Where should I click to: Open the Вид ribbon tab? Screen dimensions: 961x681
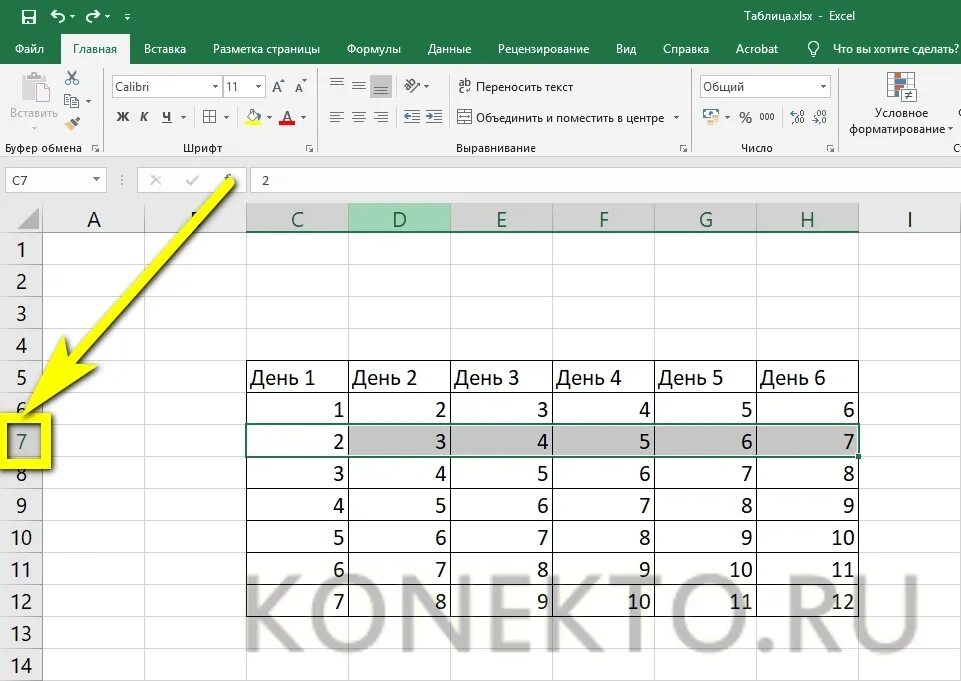coord(626,49)
